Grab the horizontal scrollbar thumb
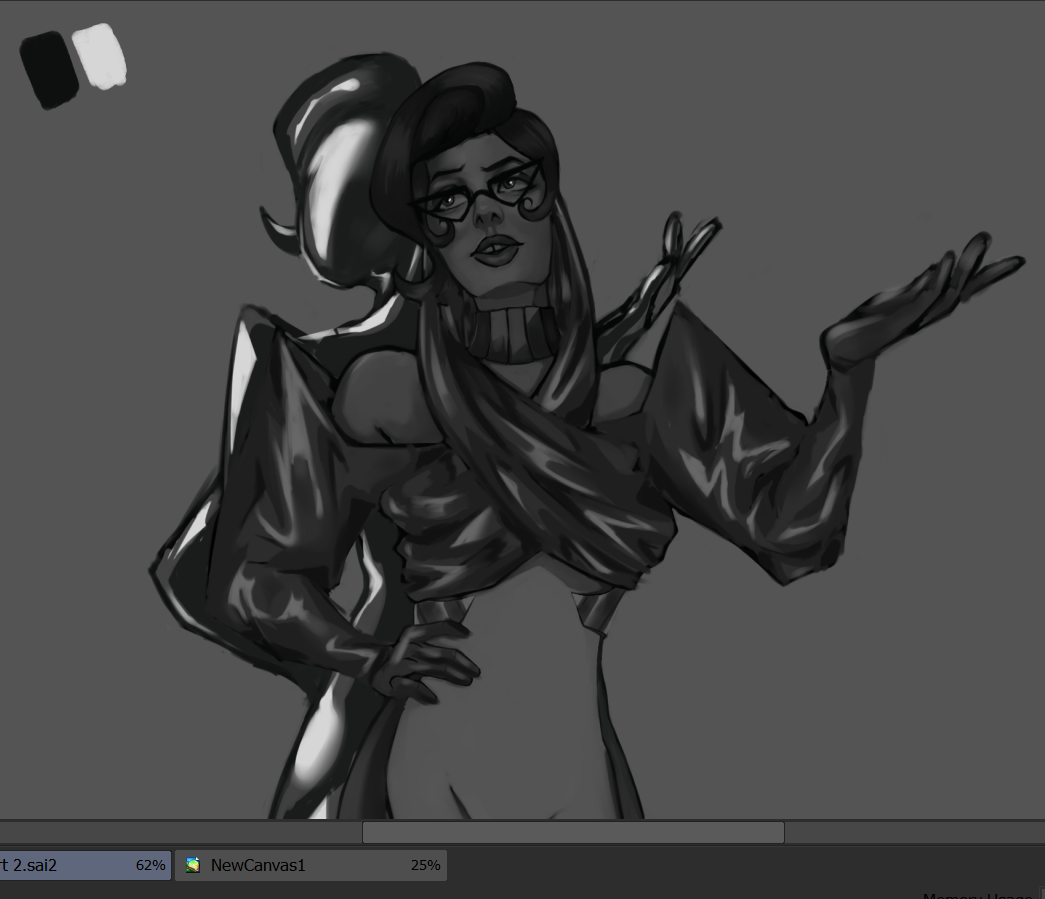This screenshot has width=1045, height=899. coord(572,832)
